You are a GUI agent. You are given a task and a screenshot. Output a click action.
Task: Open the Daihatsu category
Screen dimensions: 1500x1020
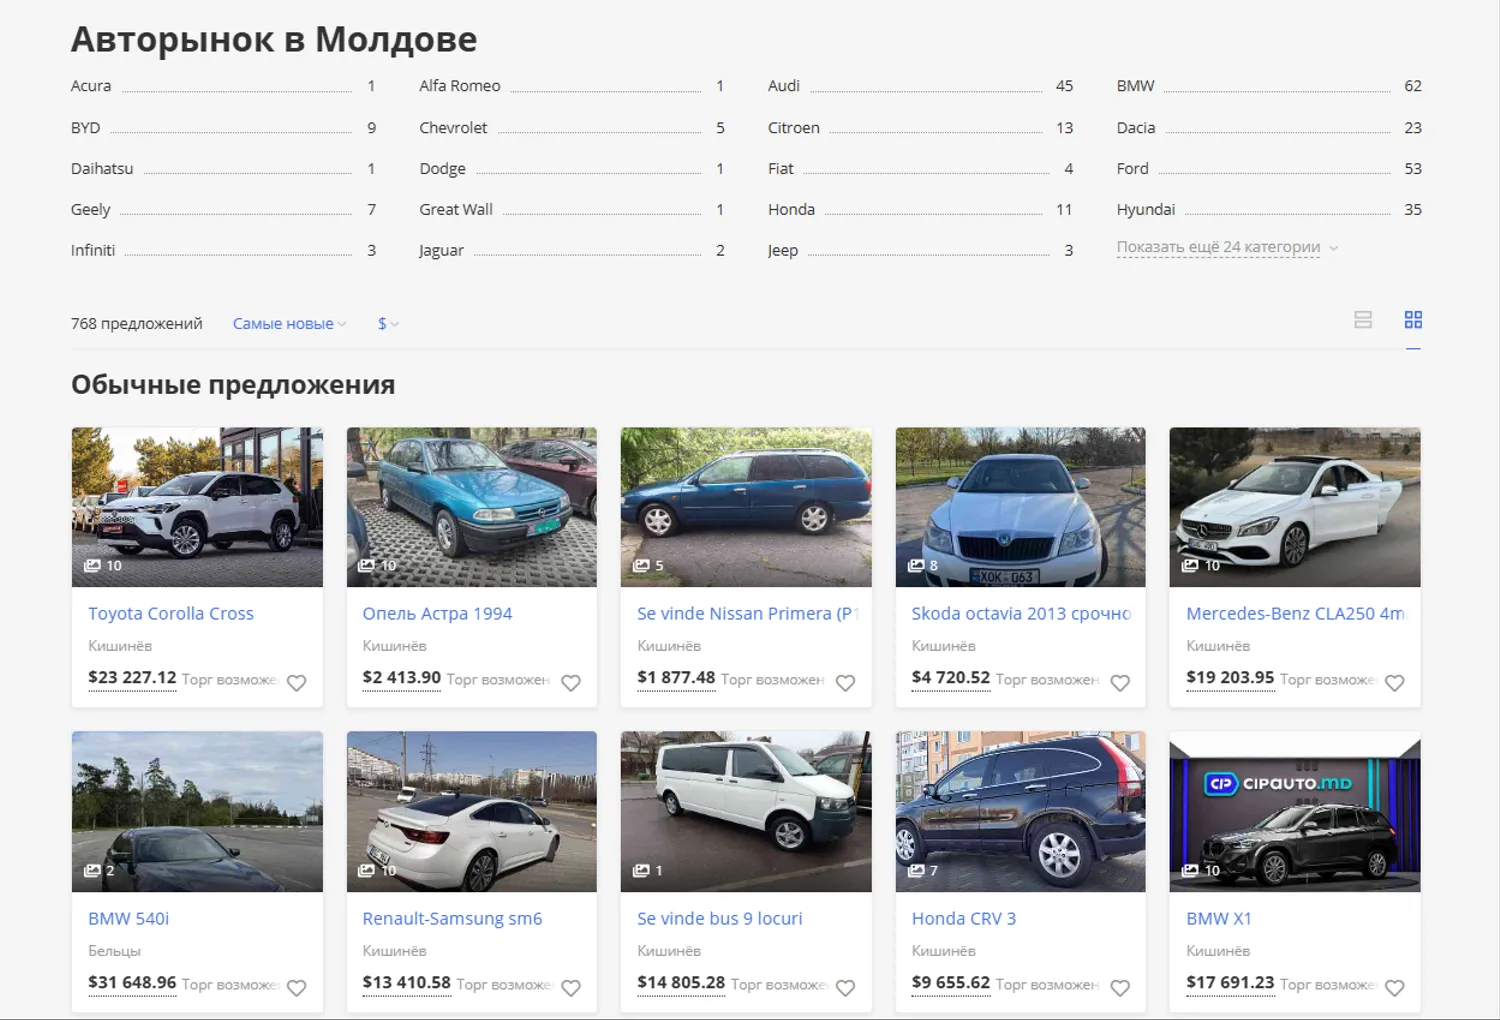[x=102, y=169]
